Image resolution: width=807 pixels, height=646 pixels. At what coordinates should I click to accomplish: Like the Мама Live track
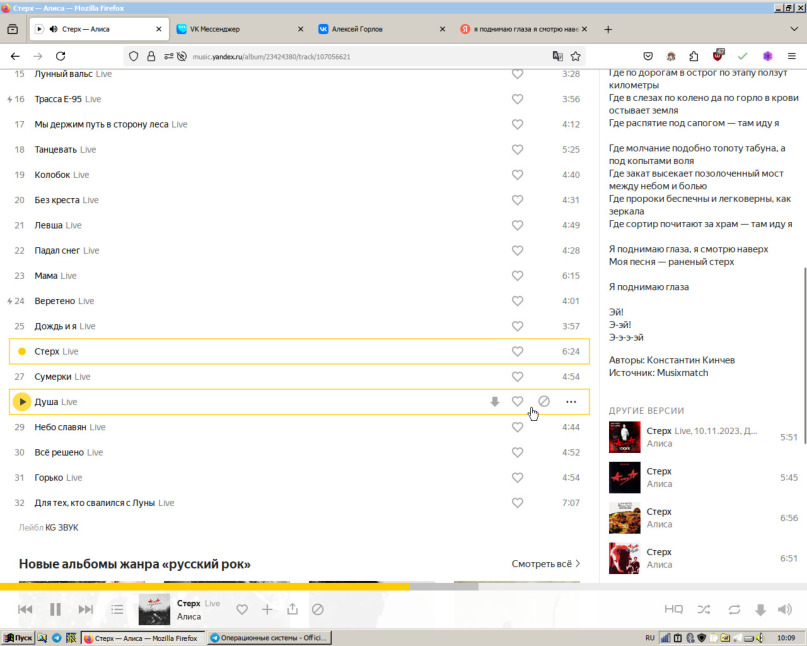click(x=517, y=275)
